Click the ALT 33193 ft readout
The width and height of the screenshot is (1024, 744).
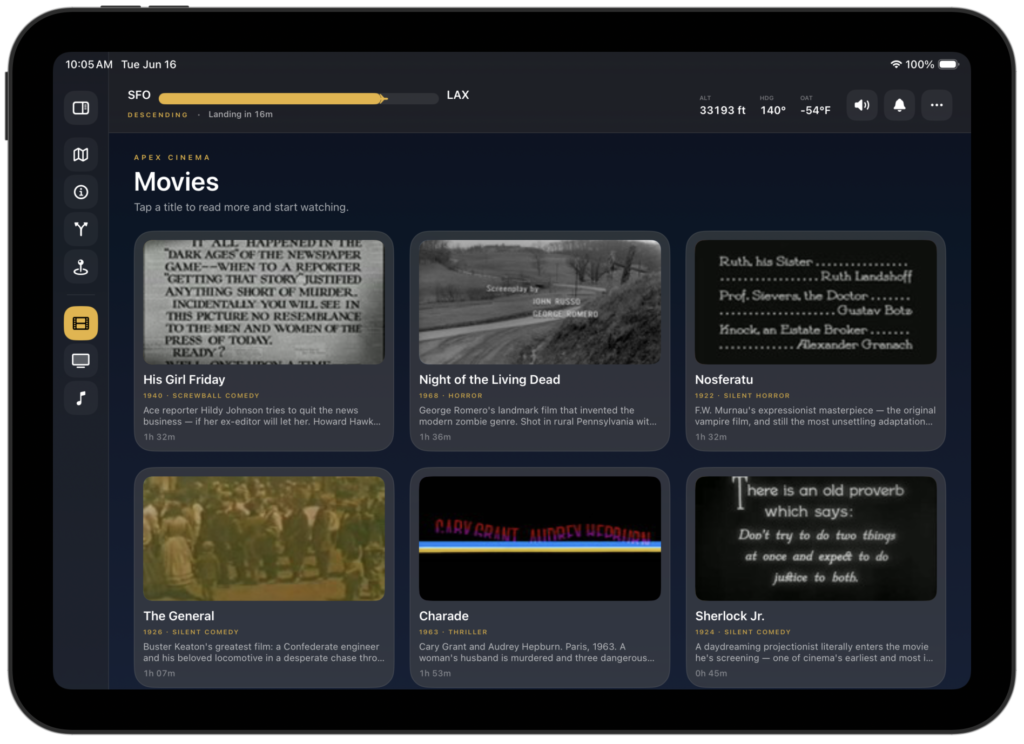pos(722,106)
